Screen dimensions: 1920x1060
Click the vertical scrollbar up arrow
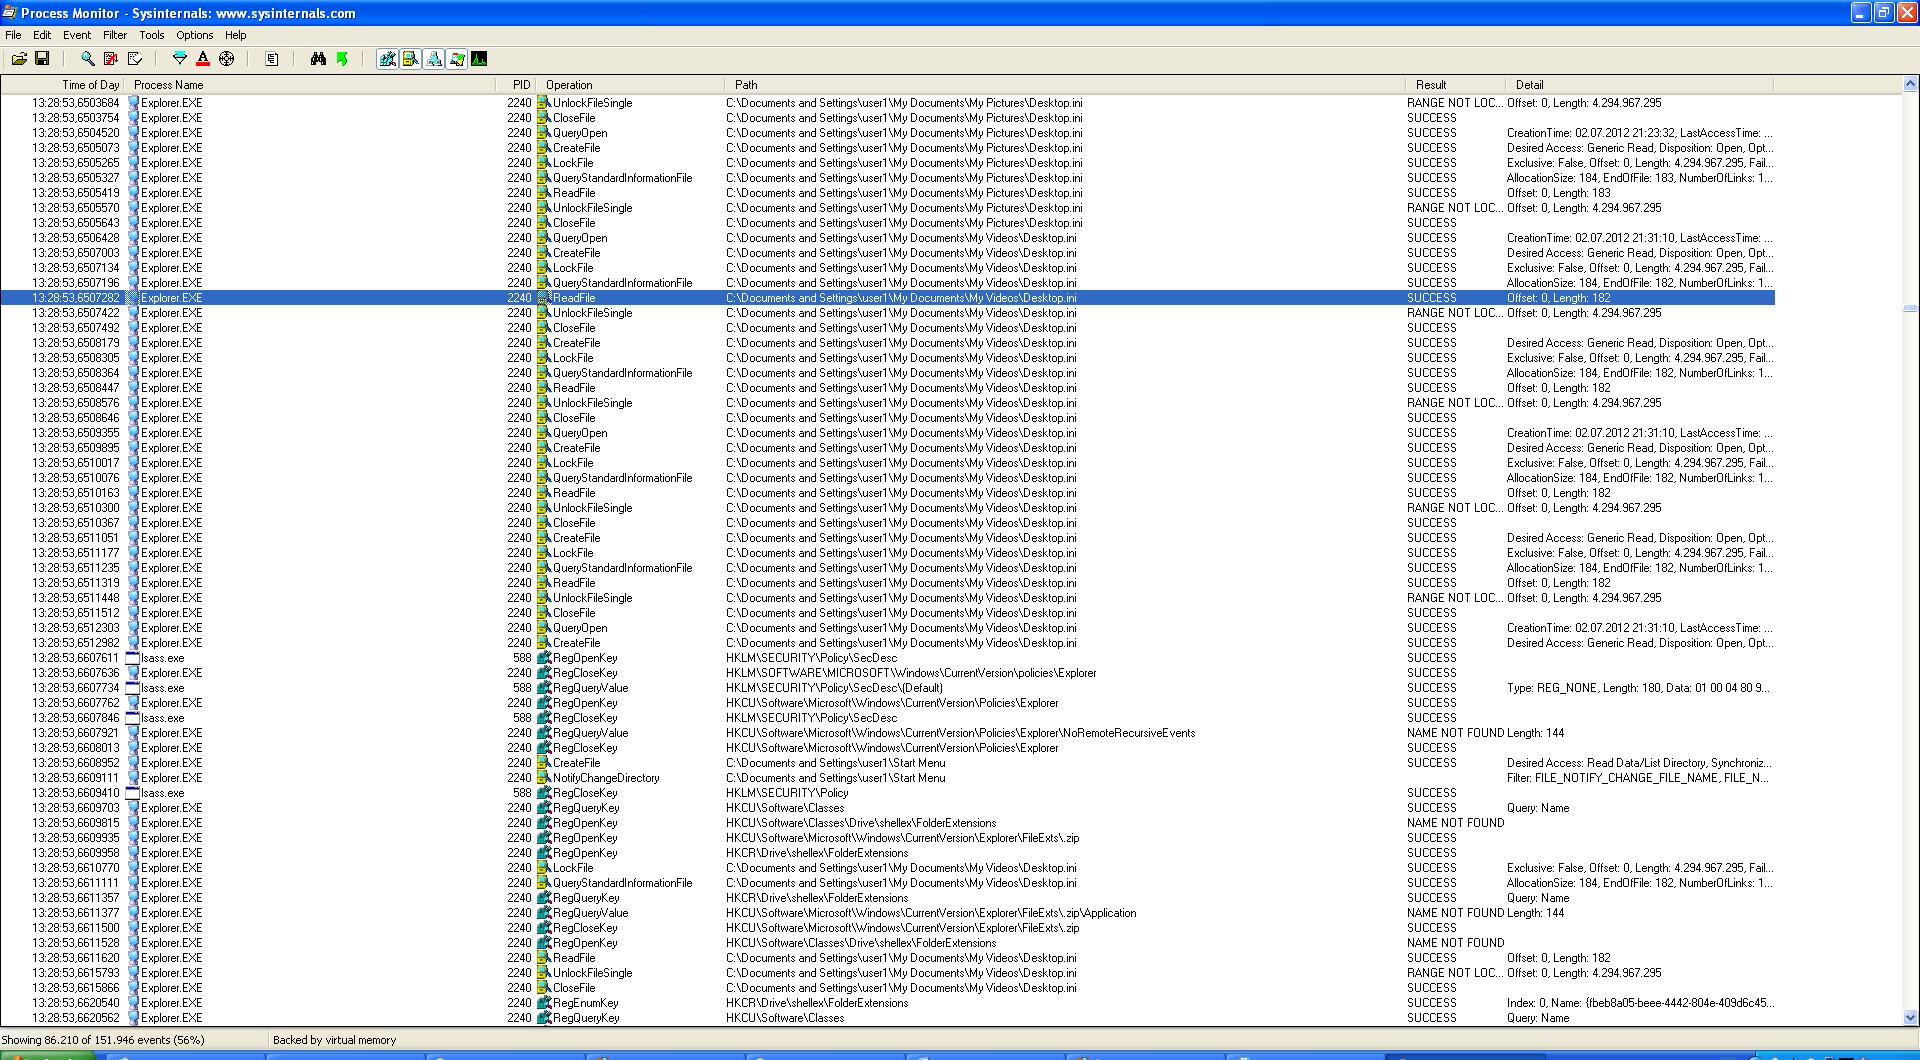pos(1910,84)
